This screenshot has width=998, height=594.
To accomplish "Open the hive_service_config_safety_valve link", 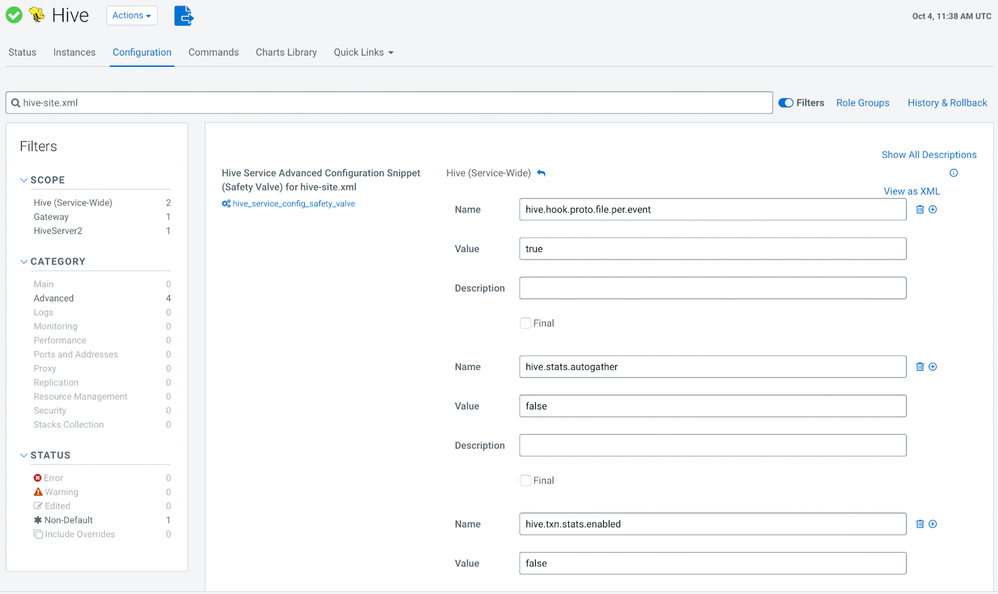I will (x=293, y=204).
